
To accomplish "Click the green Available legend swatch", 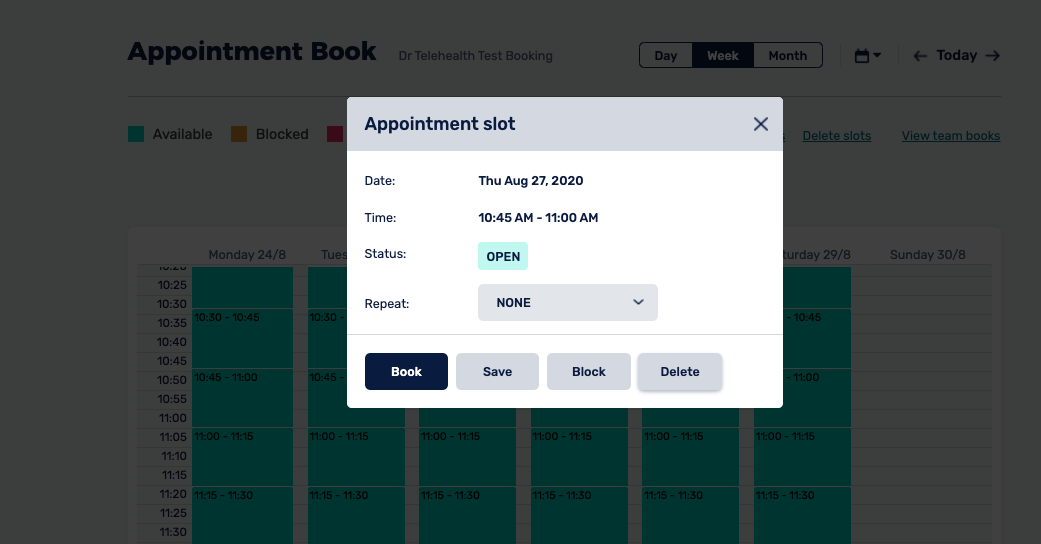I will point(136,134).
